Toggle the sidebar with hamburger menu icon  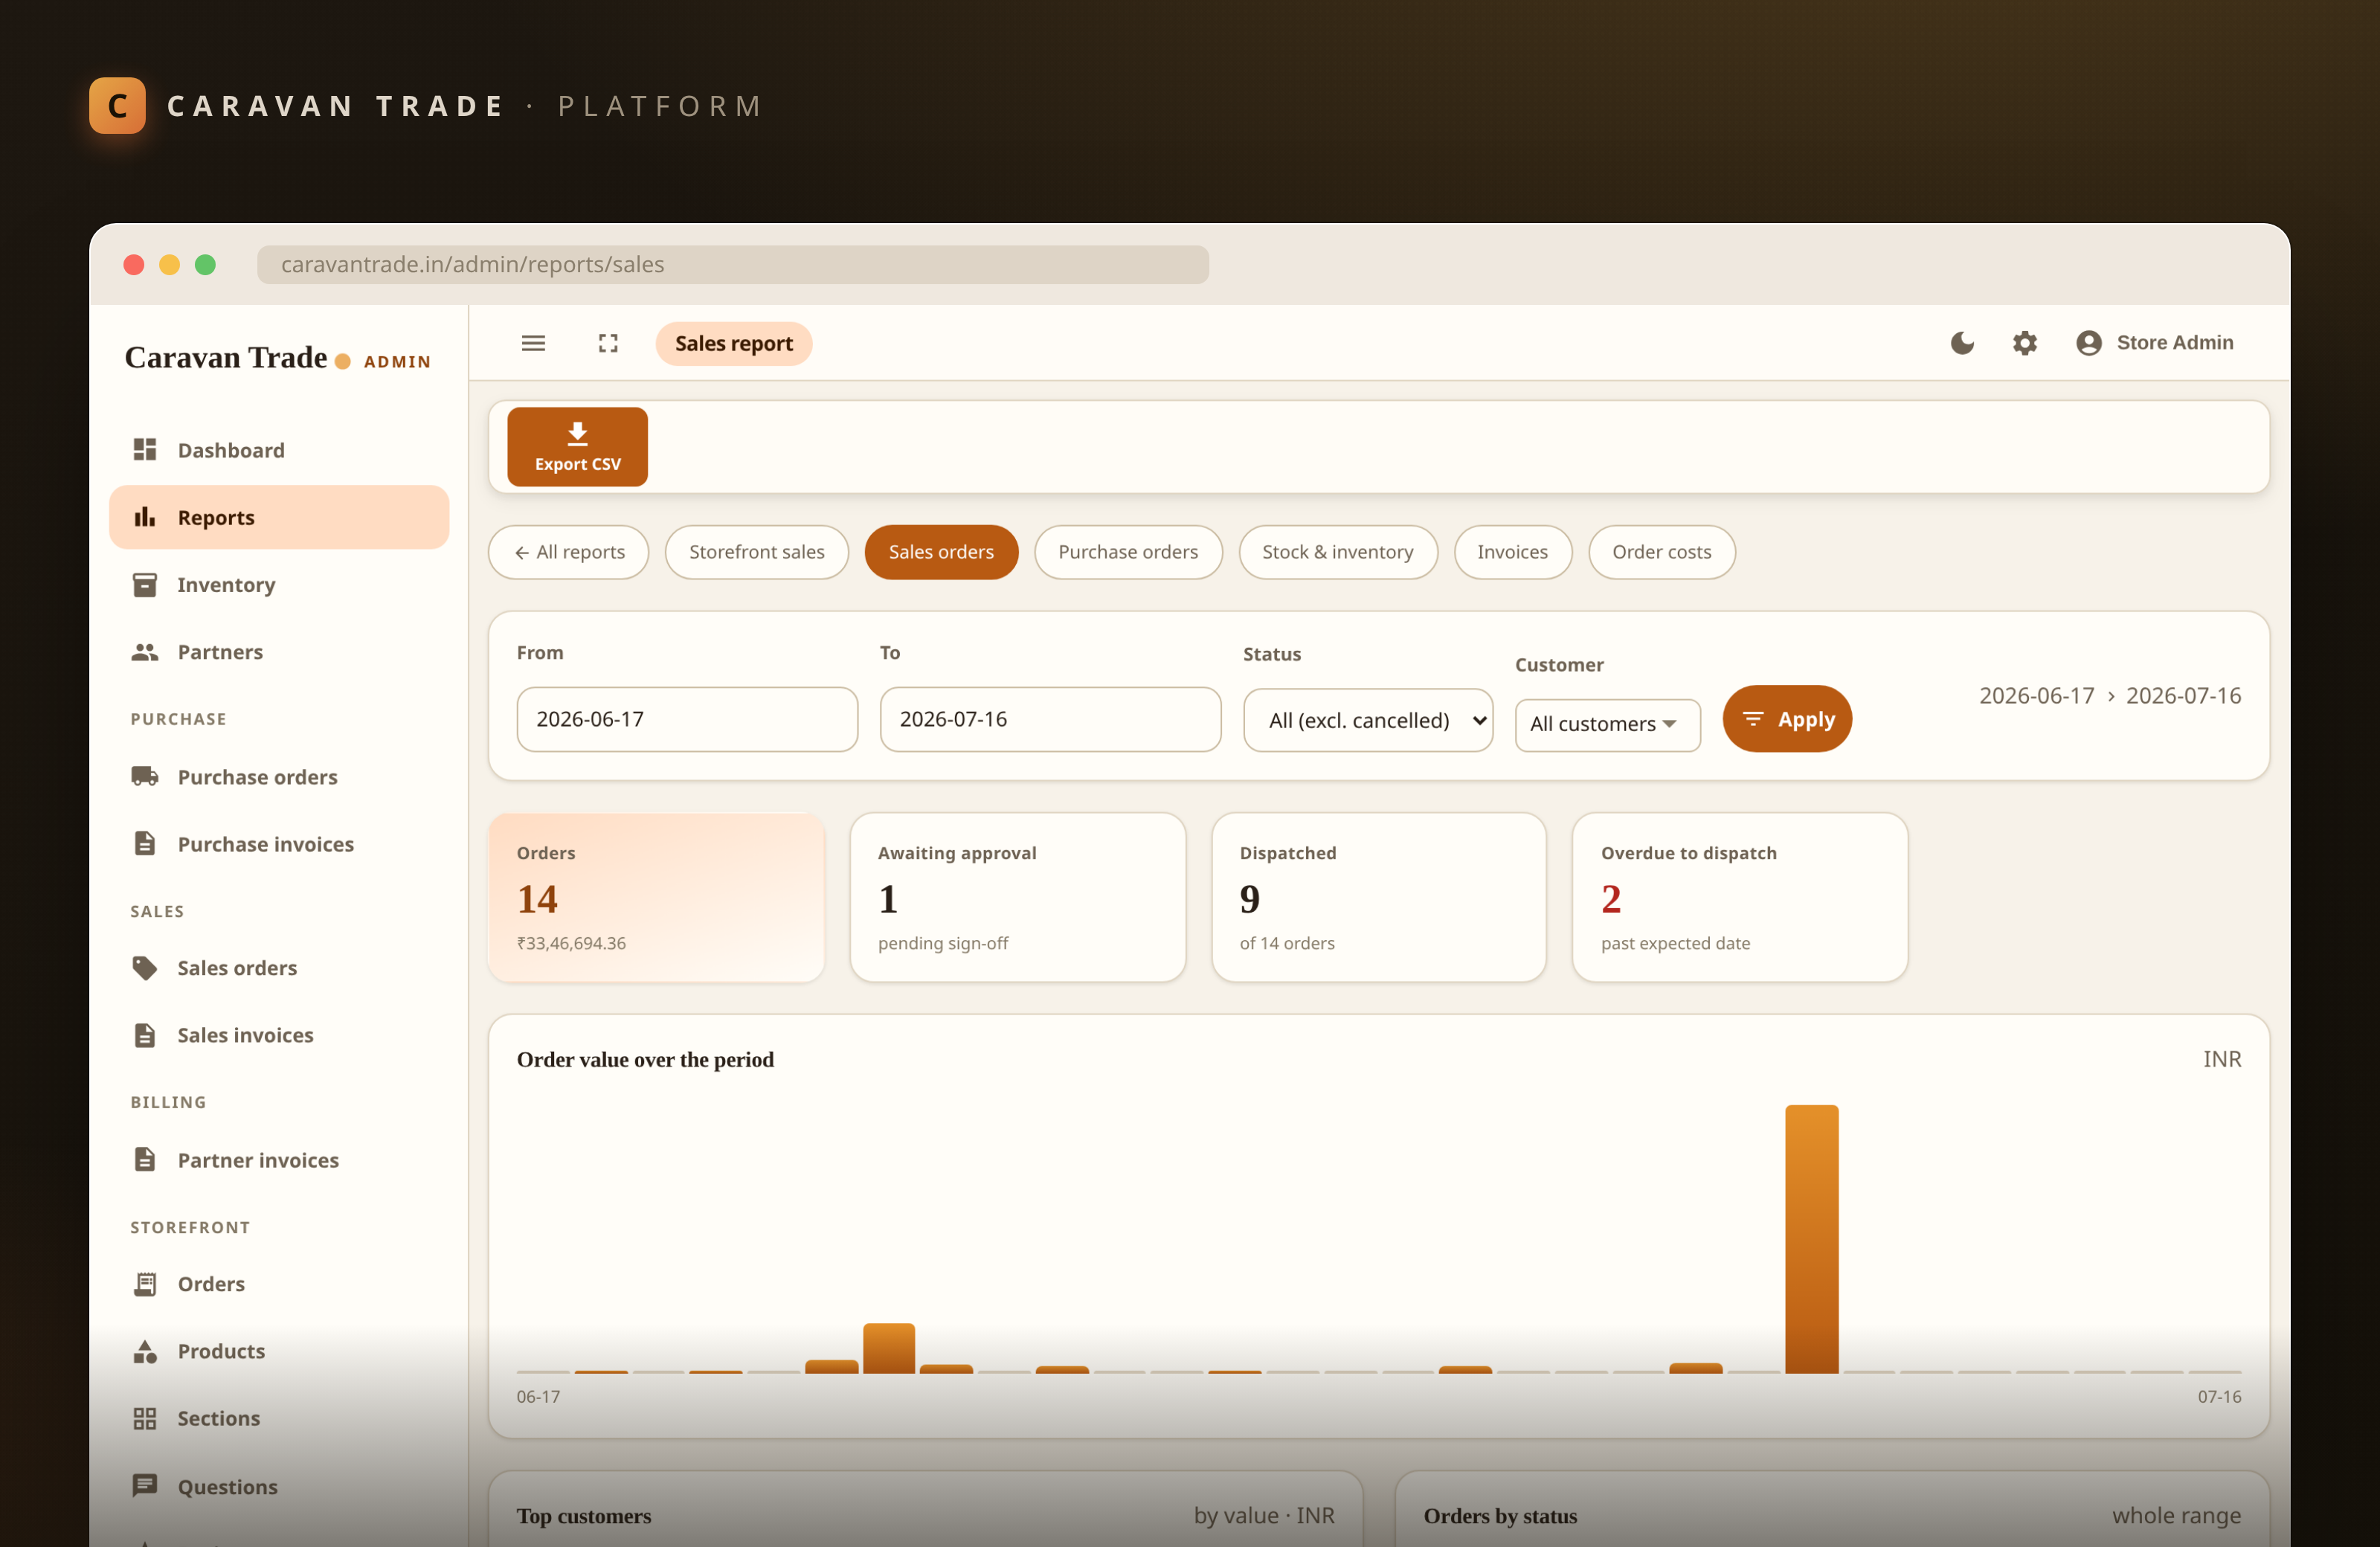(533, 343)
